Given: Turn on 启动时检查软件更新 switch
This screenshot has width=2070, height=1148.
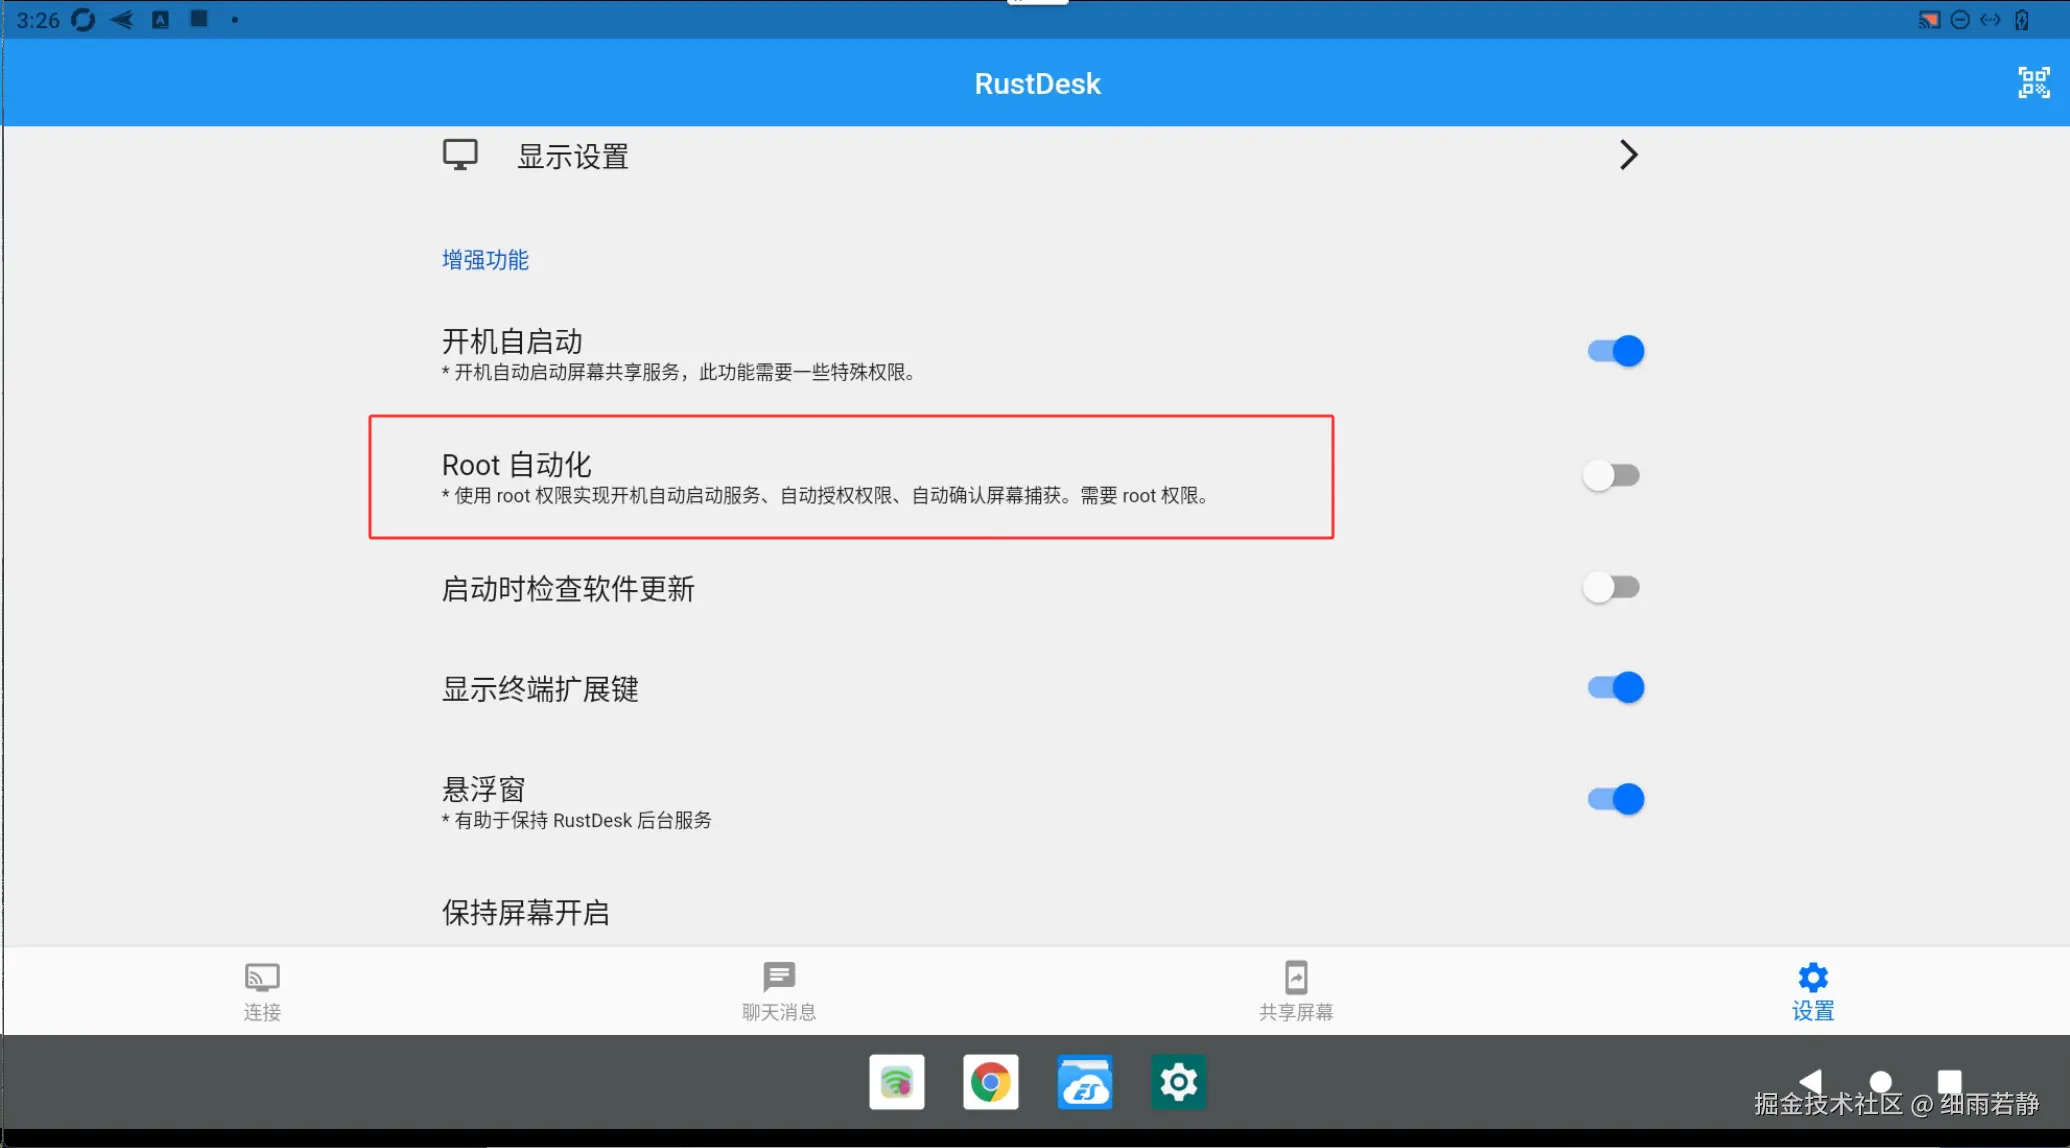Looking at the screenshot, I should pos(1611,587).
